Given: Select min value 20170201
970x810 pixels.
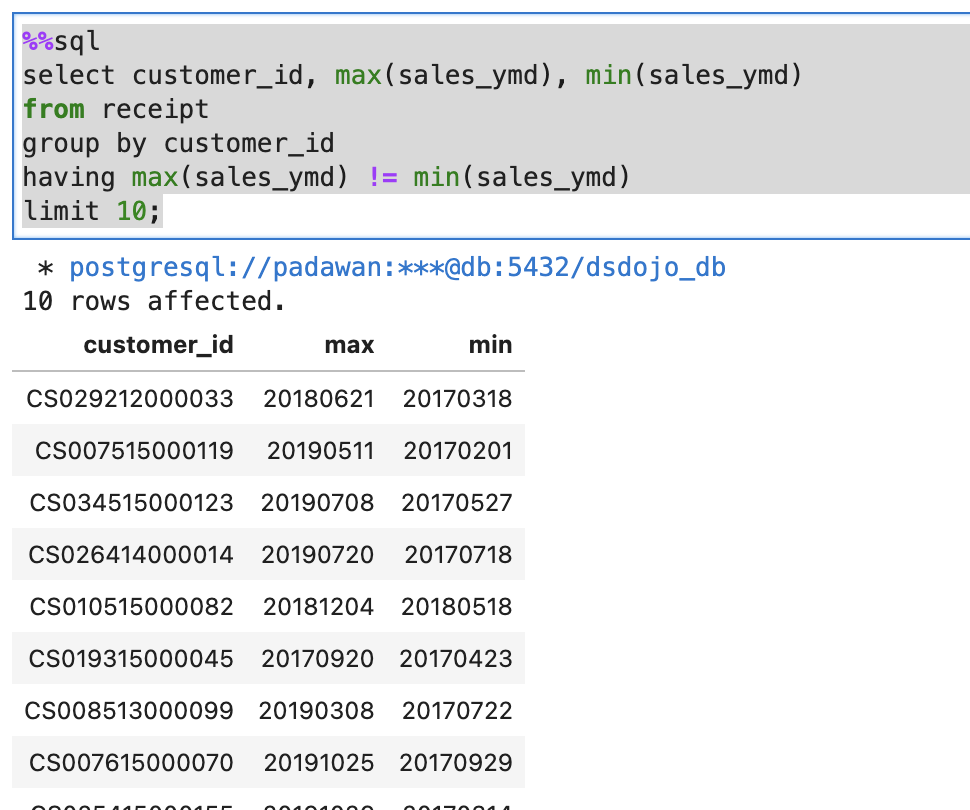Looking at the screenshot, I should click(x=458, y=450).
